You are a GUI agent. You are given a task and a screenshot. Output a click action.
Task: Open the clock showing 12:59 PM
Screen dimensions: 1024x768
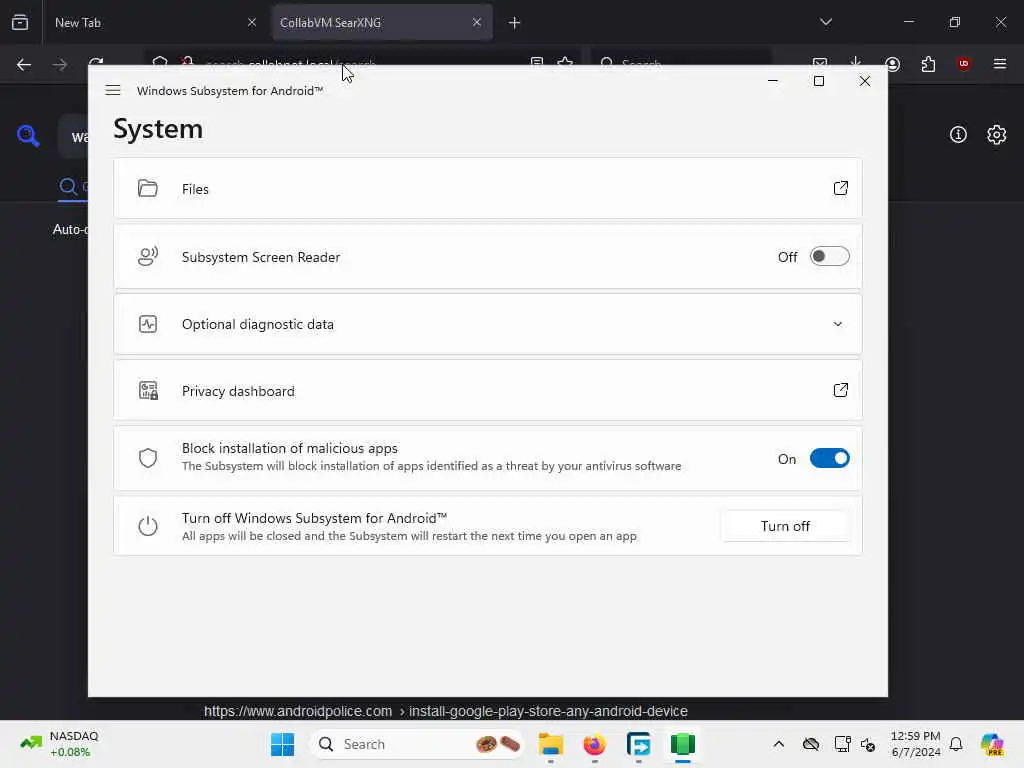pyautogui.click(x=916, y=744)
